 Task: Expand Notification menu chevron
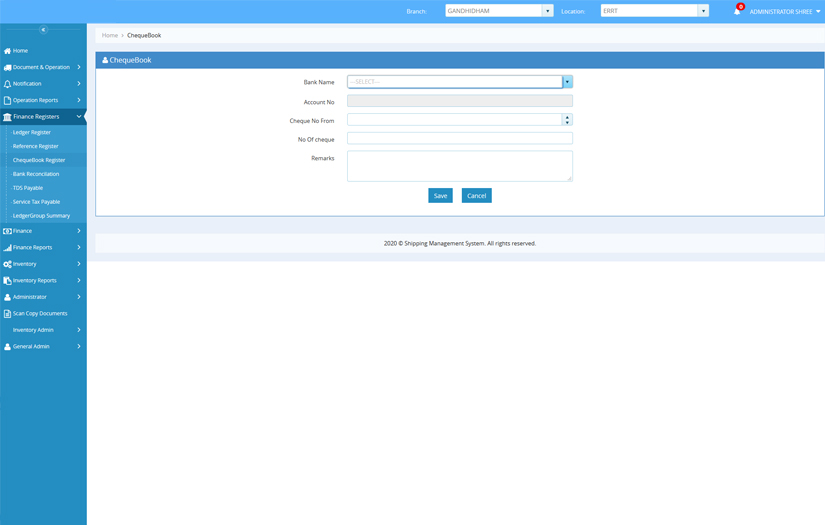click(79, 84)
